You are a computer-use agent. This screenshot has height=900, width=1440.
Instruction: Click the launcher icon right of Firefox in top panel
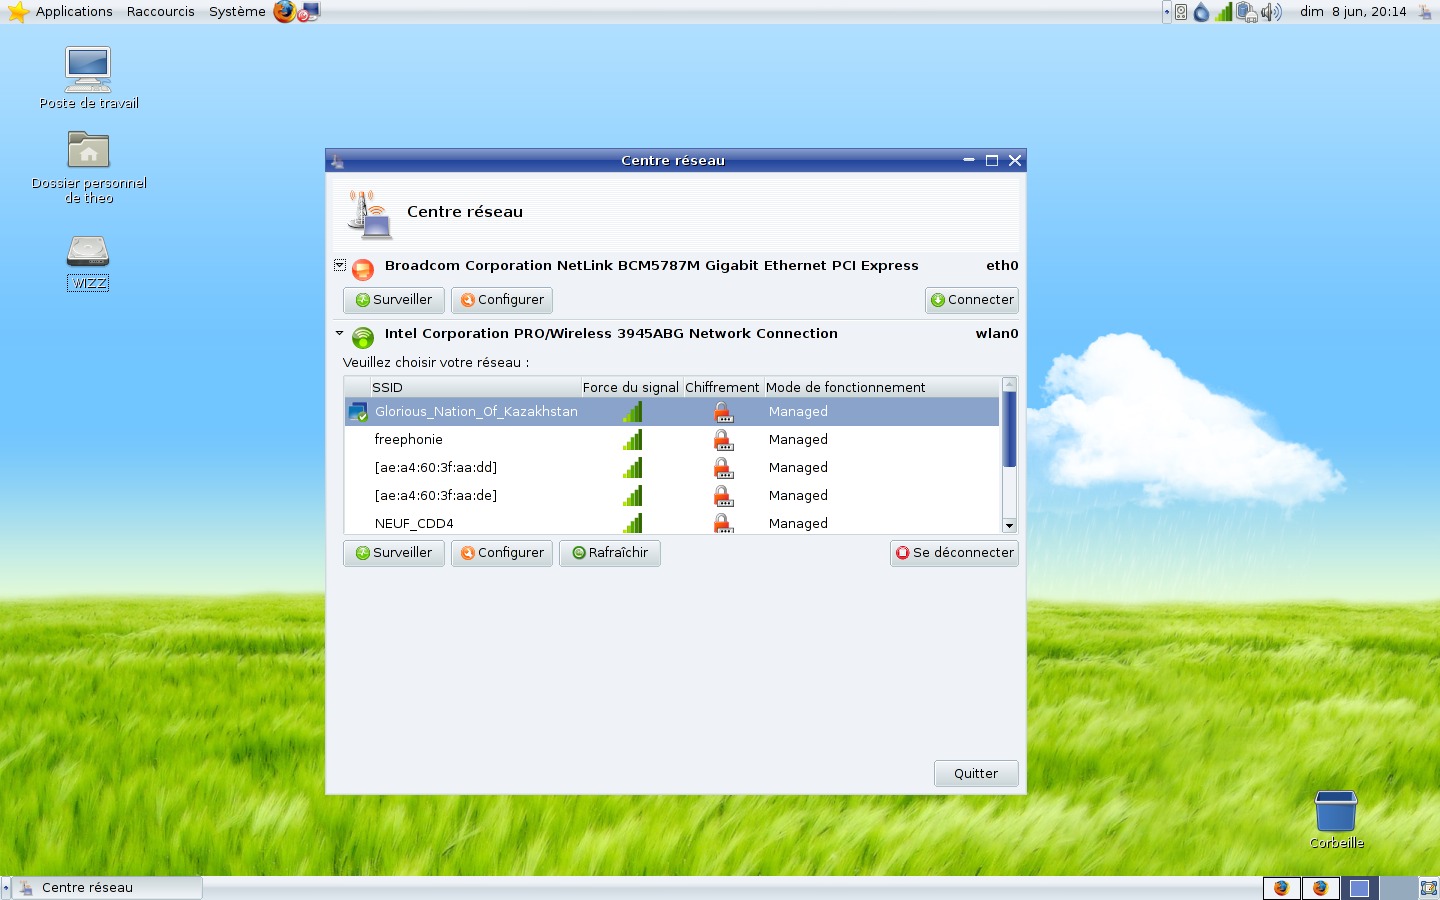[309, 12]
